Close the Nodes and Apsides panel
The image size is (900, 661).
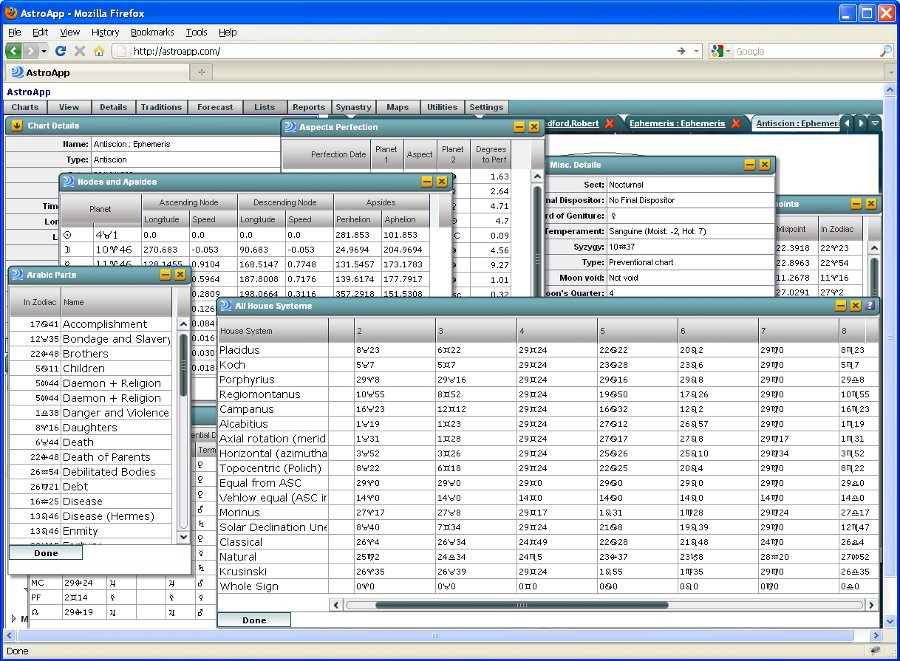click(441, 182)
